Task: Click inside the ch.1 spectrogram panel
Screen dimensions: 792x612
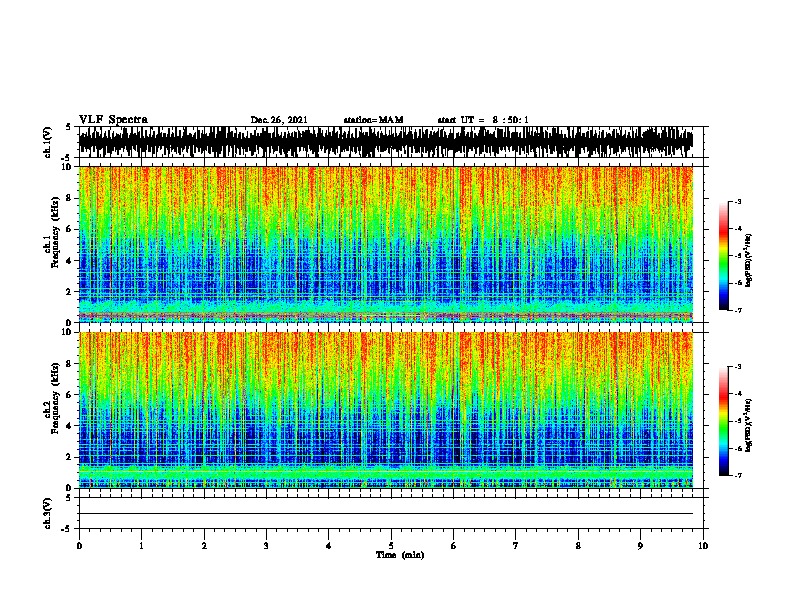Action: coord(386,244)
